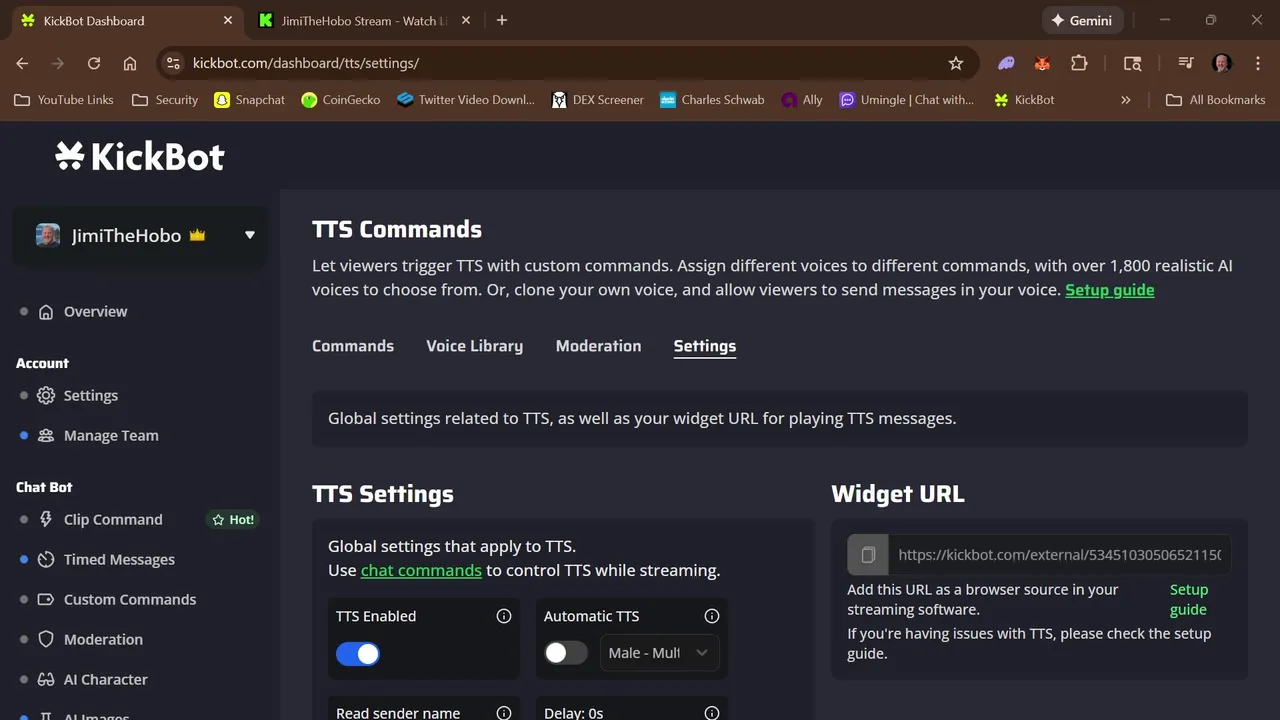Expand JimiTheHobo account dropdown arrow

click(x=250, y=236)
